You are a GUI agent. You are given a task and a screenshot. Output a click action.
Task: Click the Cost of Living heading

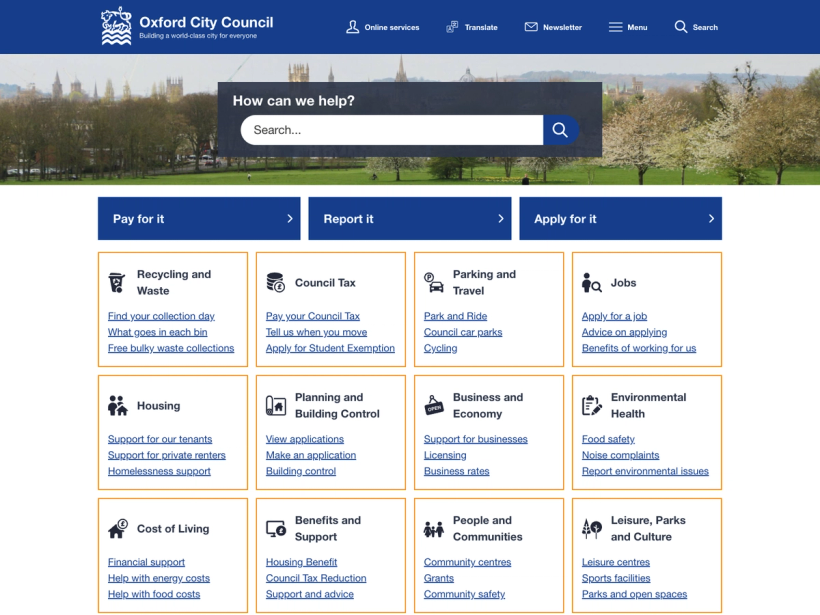point(173,529)
